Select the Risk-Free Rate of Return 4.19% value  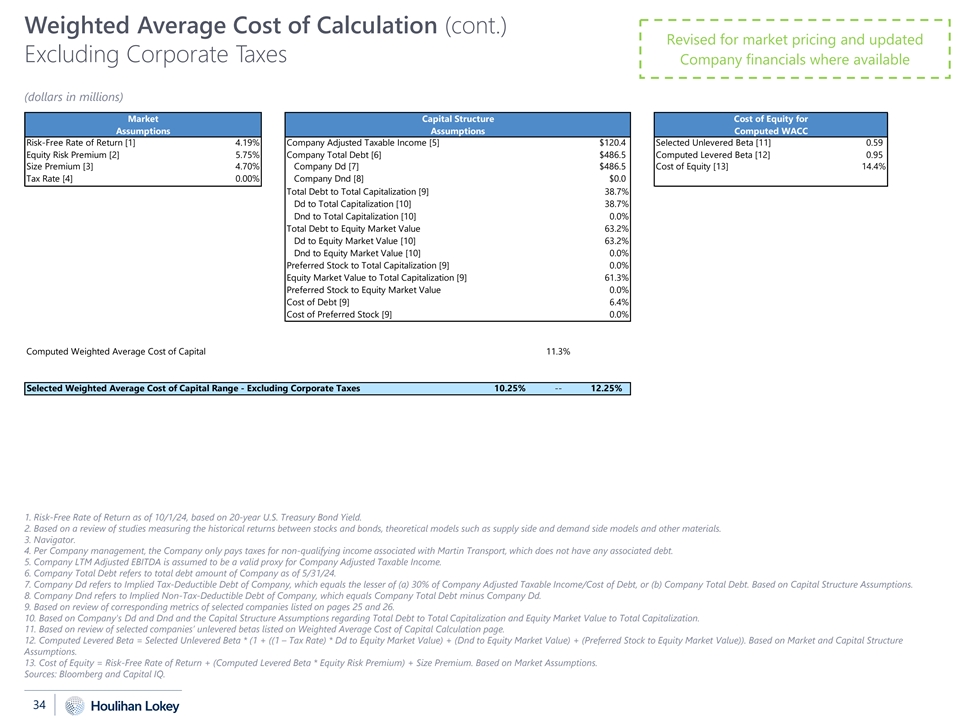[x=244, y=143]
